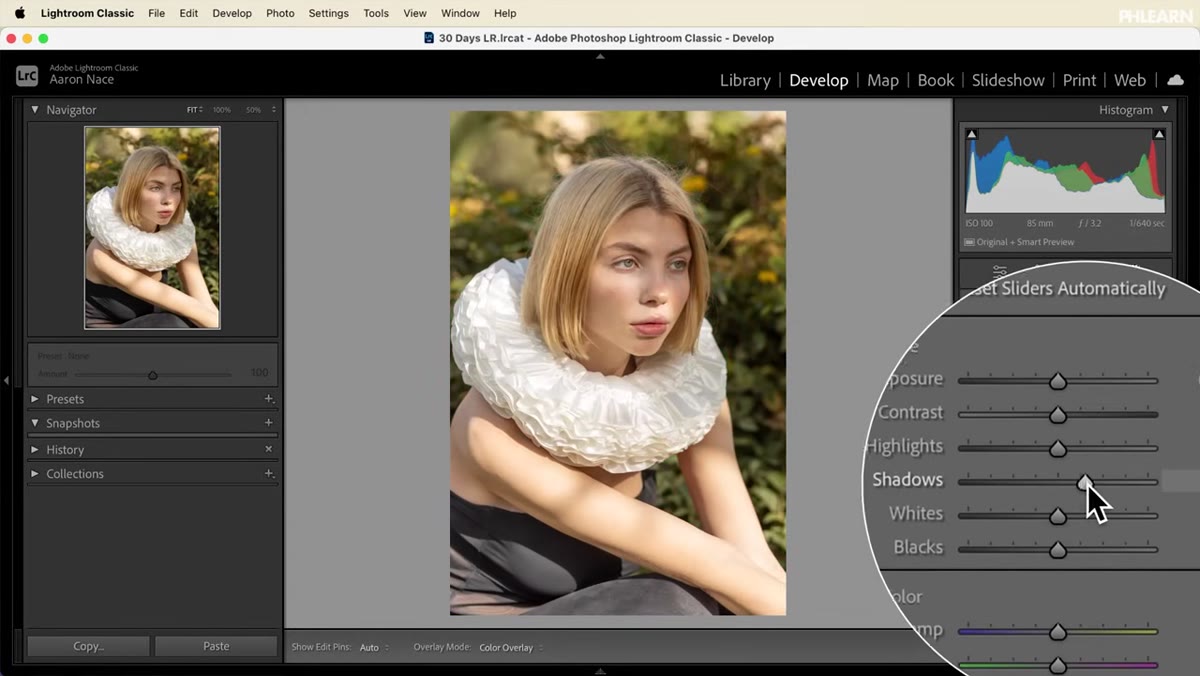
Task: Set Navigator zoom to 50%
Action: pyautogui.click(x=253, y=110)
